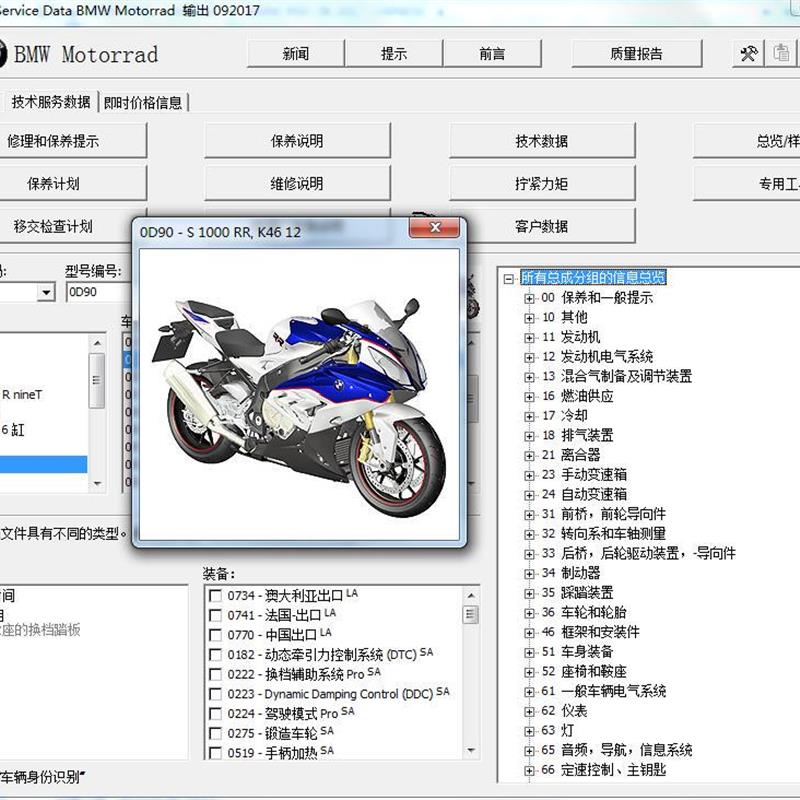Check 0275 锻造车轮 option
The image size is (800, 800).
click(215, 734)
